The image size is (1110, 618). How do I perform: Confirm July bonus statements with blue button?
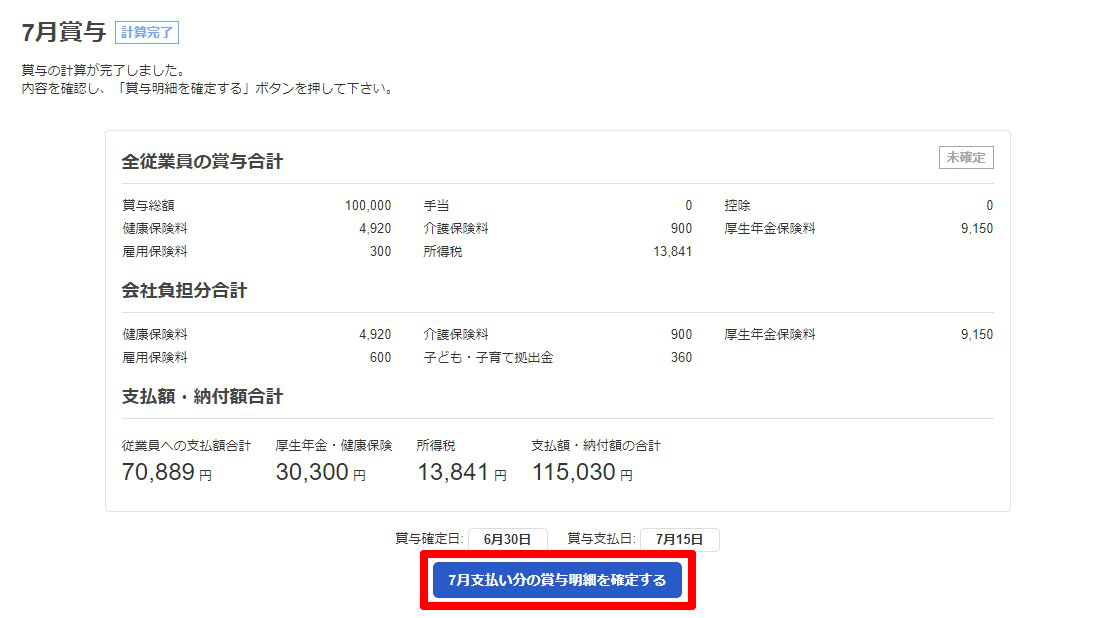557,580
